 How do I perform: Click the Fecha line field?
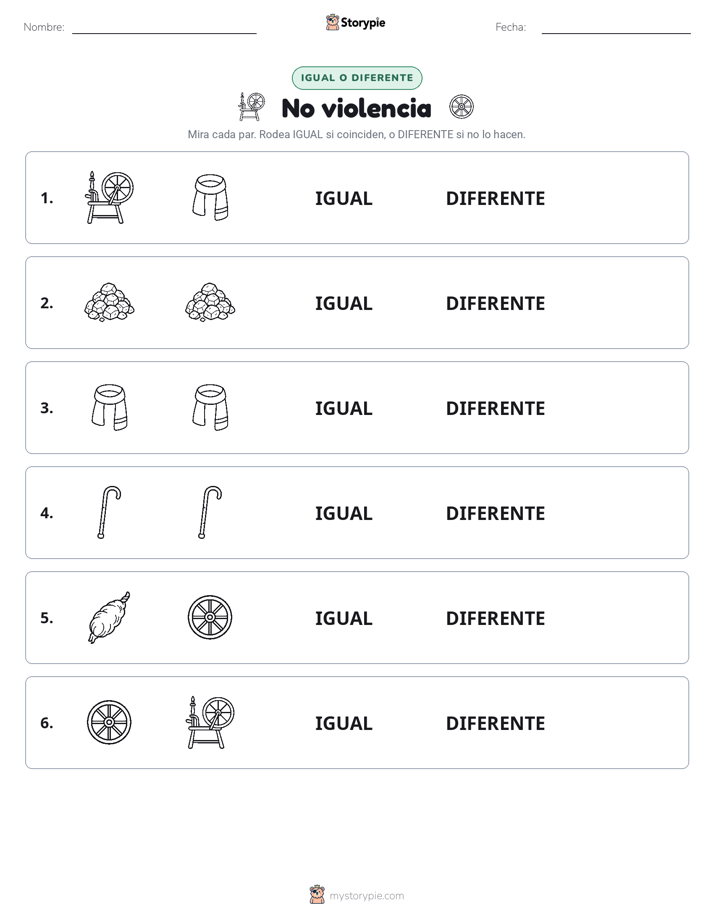(616, 27)
